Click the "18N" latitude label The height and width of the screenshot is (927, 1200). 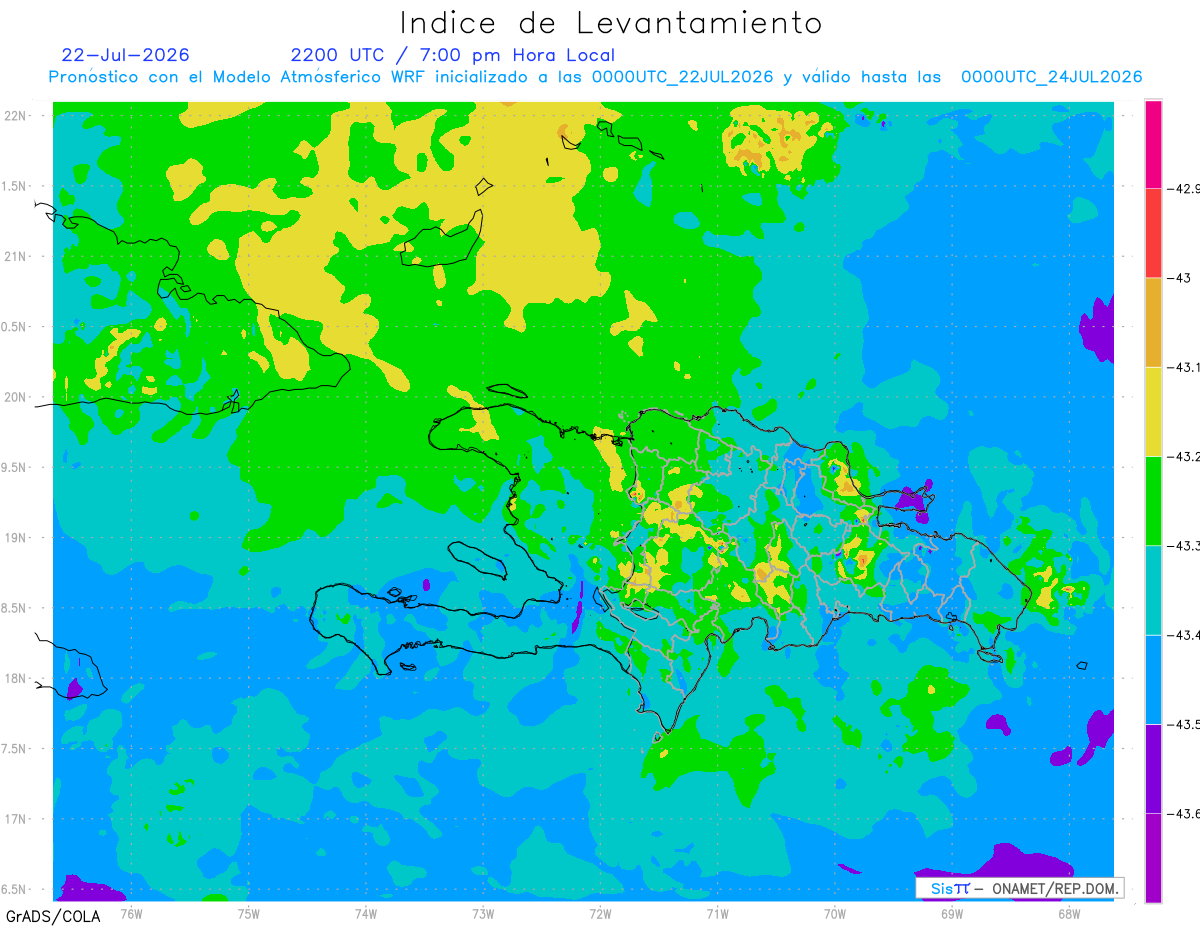pyautogui.click(x=16, y=678)
